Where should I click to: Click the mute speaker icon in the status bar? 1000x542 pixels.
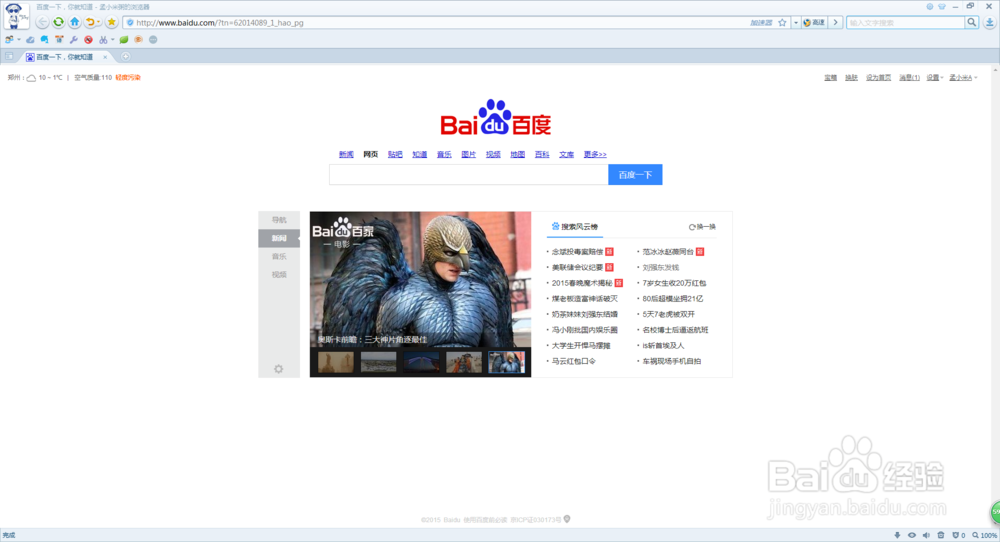coord(927,536)
